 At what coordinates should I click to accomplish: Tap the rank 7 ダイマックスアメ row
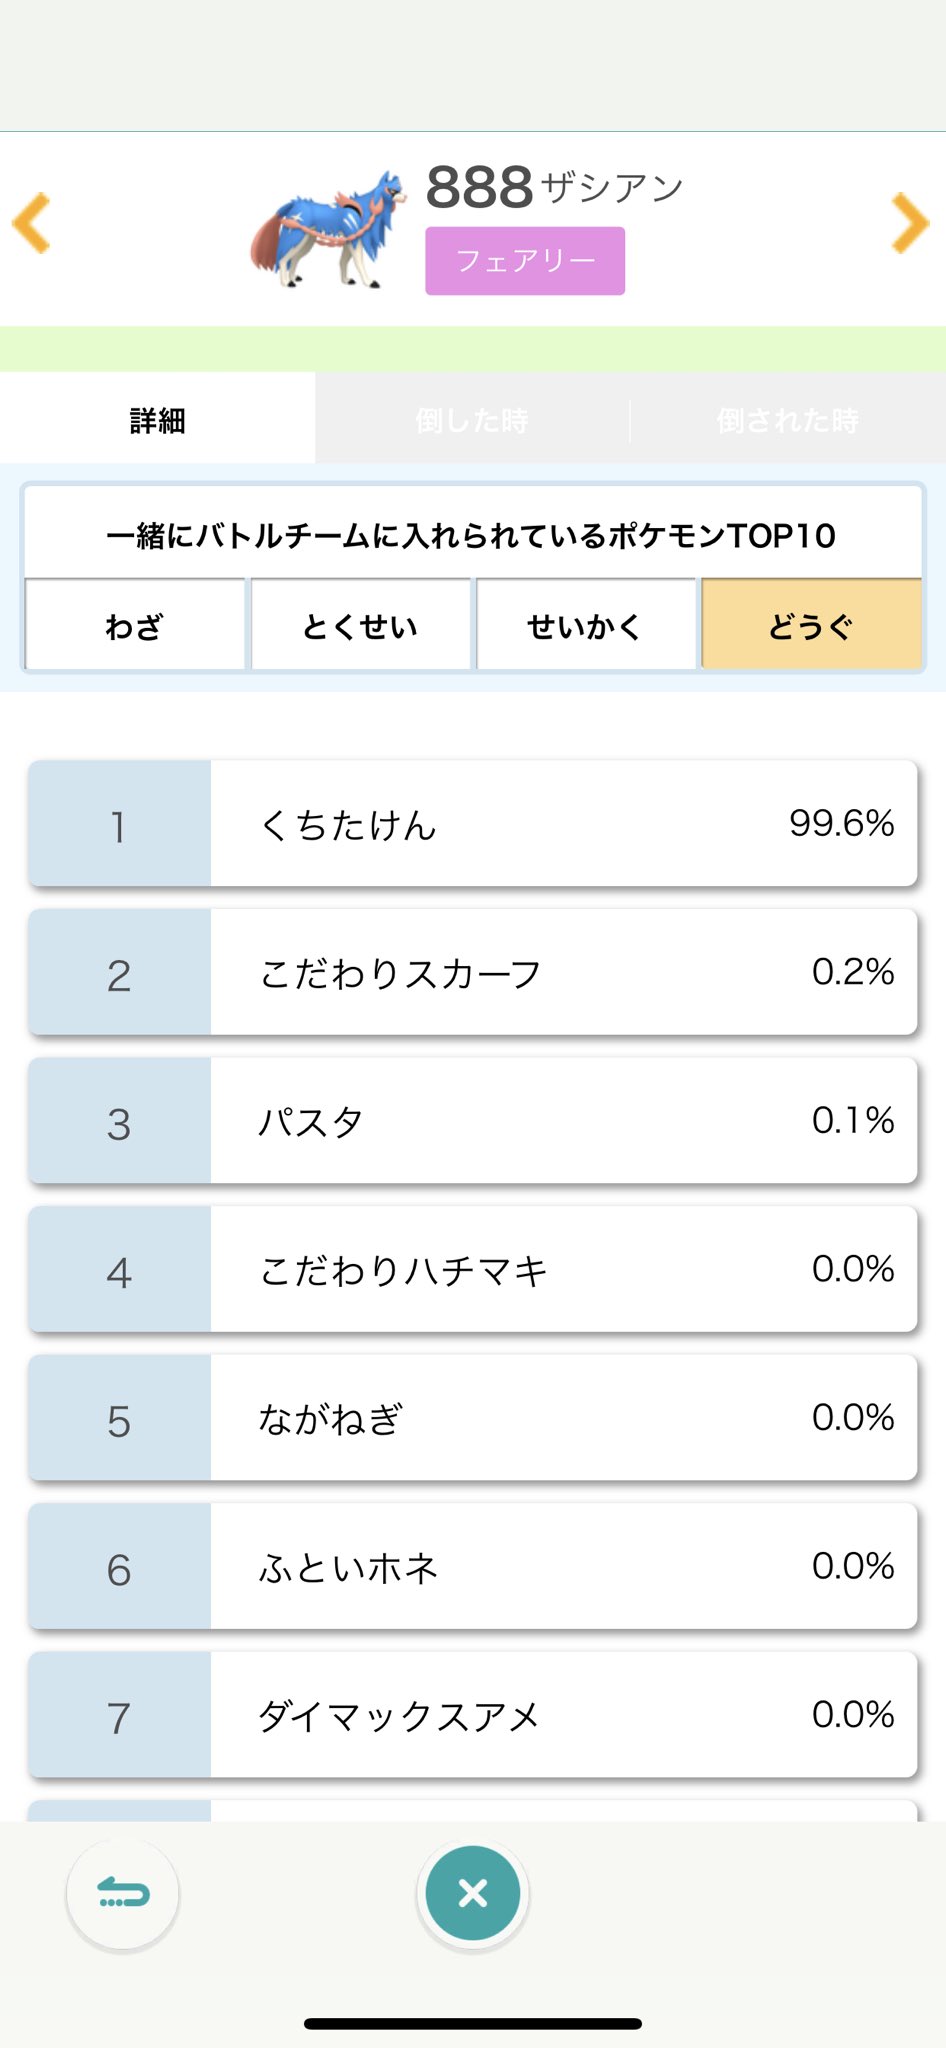click(x=472, y=1715)
